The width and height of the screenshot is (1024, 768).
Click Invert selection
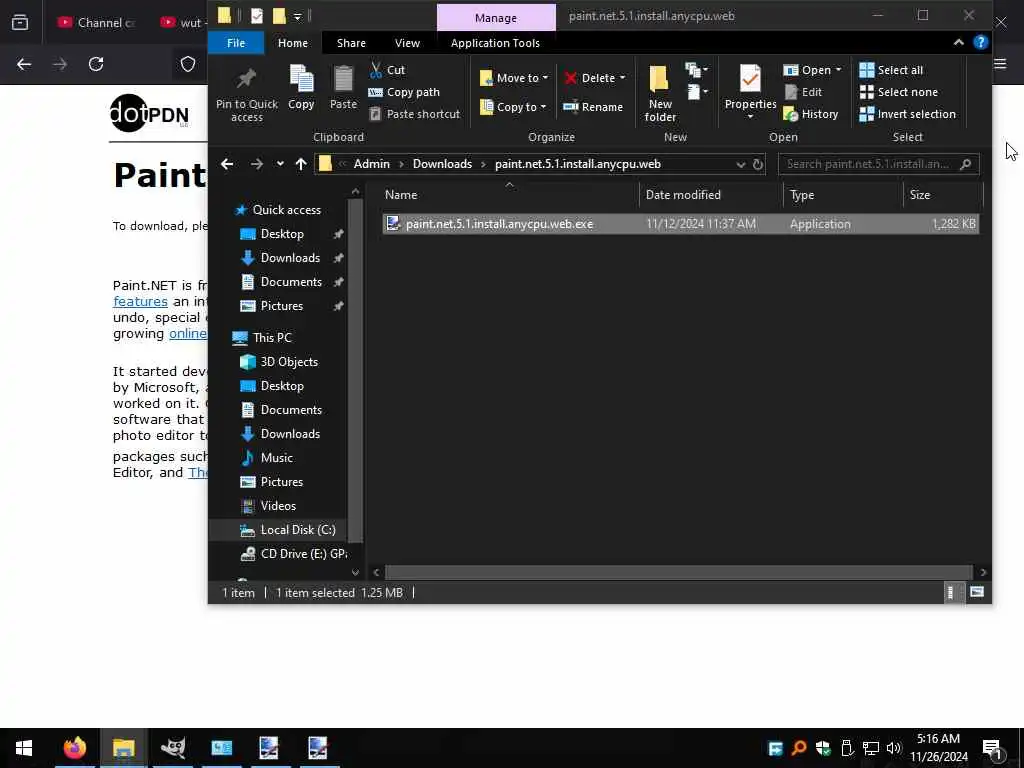908,114
